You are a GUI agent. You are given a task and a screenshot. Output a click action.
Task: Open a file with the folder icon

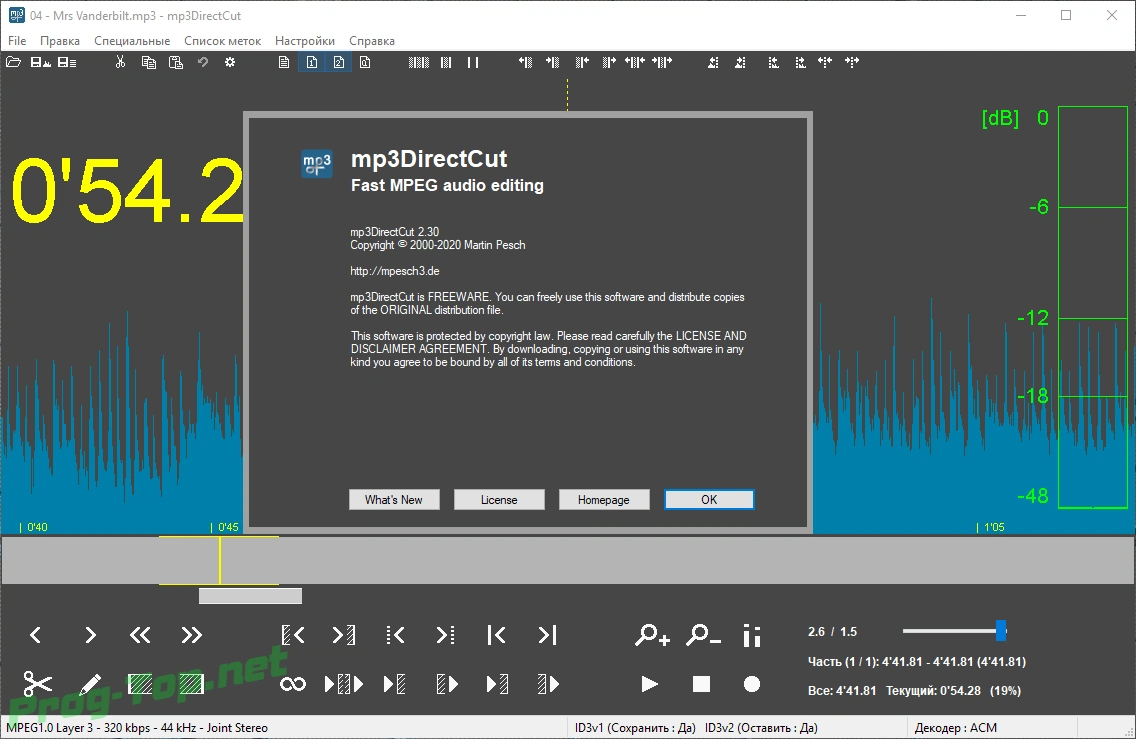pyautogui.click(x=13, y=62)
